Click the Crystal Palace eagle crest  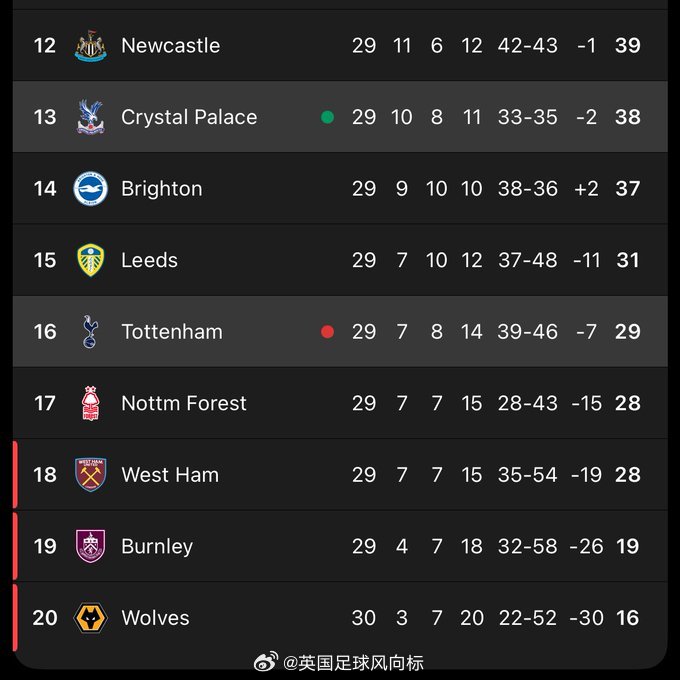91,117
